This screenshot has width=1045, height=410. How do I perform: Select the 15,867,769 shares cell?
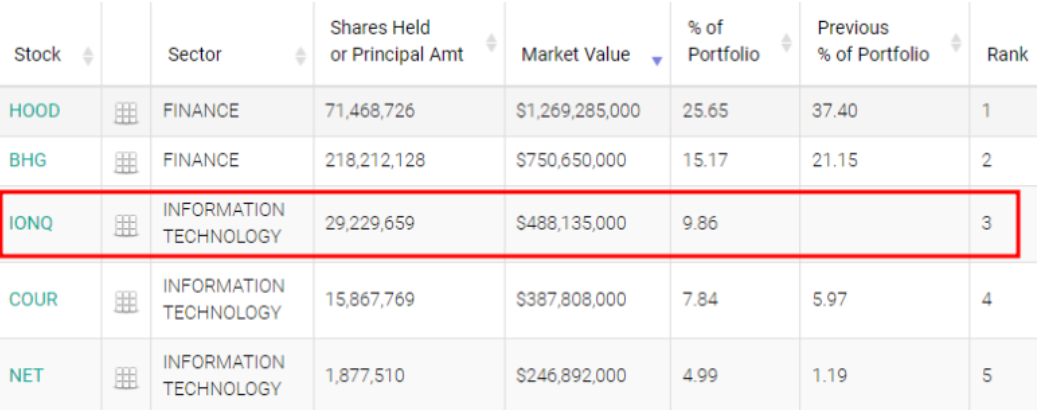point(370,299)
